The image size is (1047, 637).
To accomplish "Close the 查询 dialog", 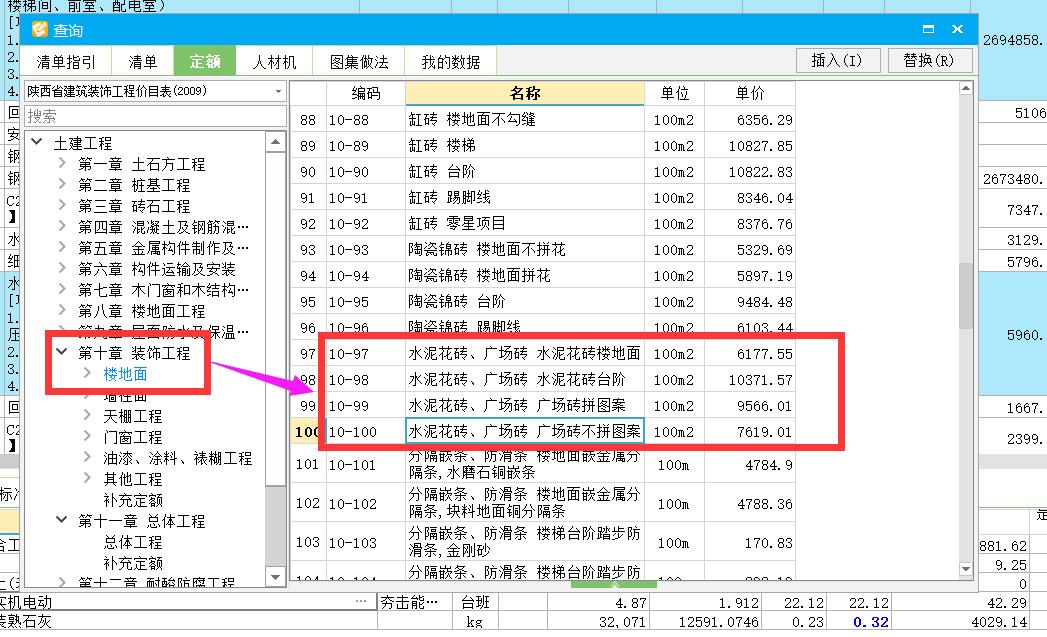I will tap(958, 29).
